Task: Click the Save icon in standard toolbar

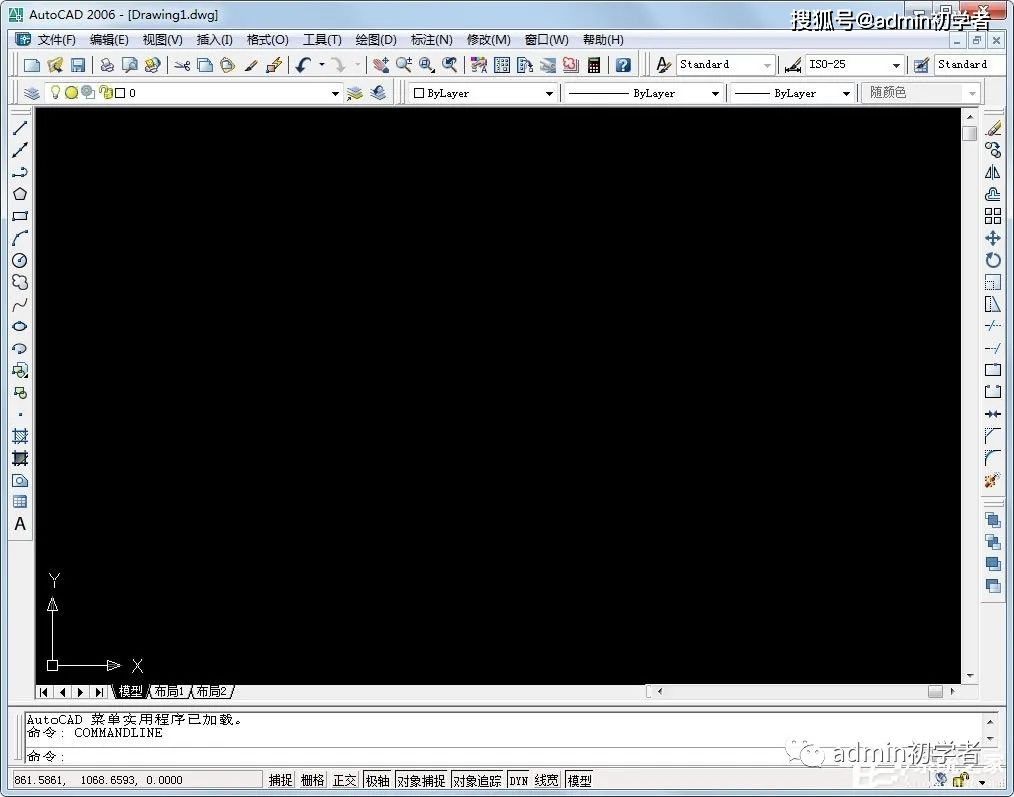Action: [77, 65]
